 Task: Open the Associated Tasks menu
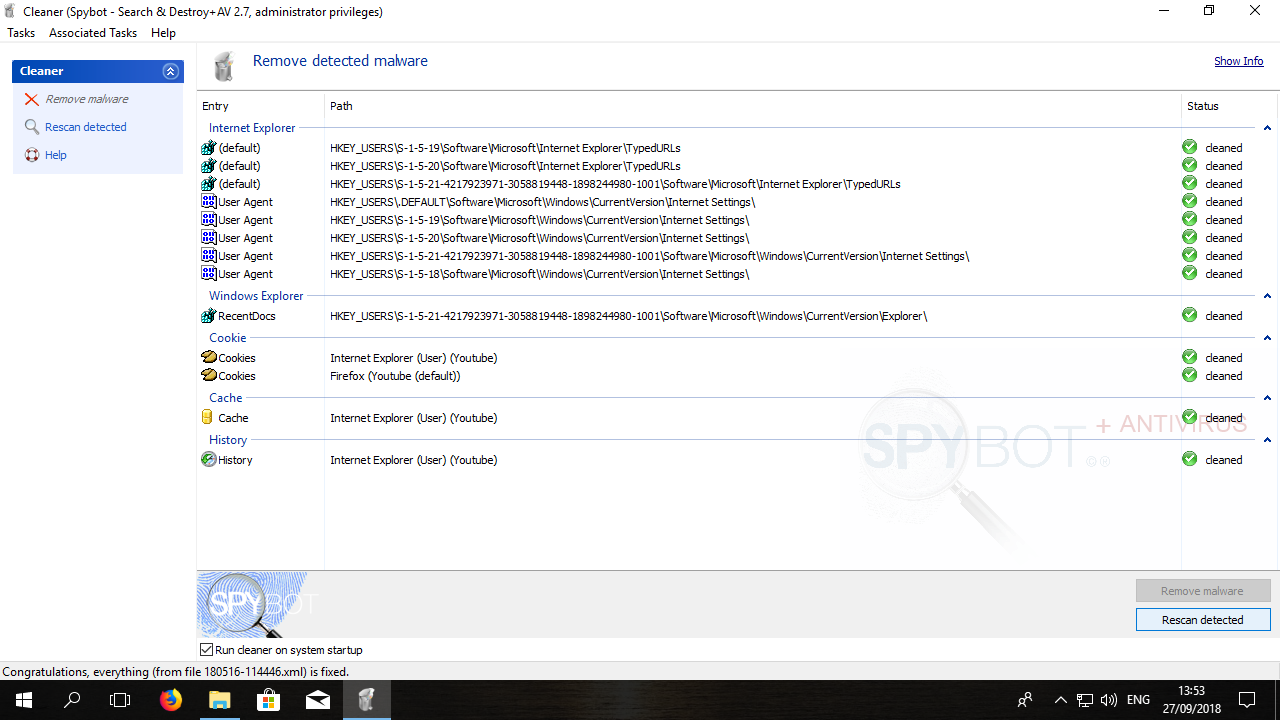(x=93, y=33)
